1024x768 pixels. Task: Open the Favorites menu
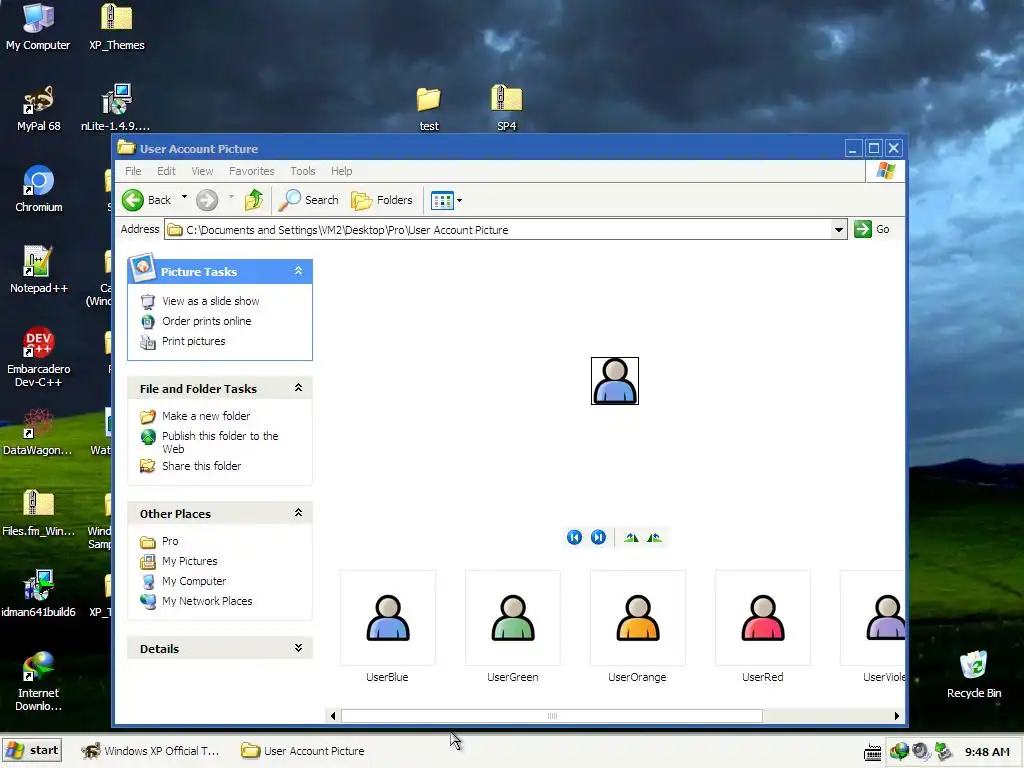pyautogui.click(x=251, y=171)
